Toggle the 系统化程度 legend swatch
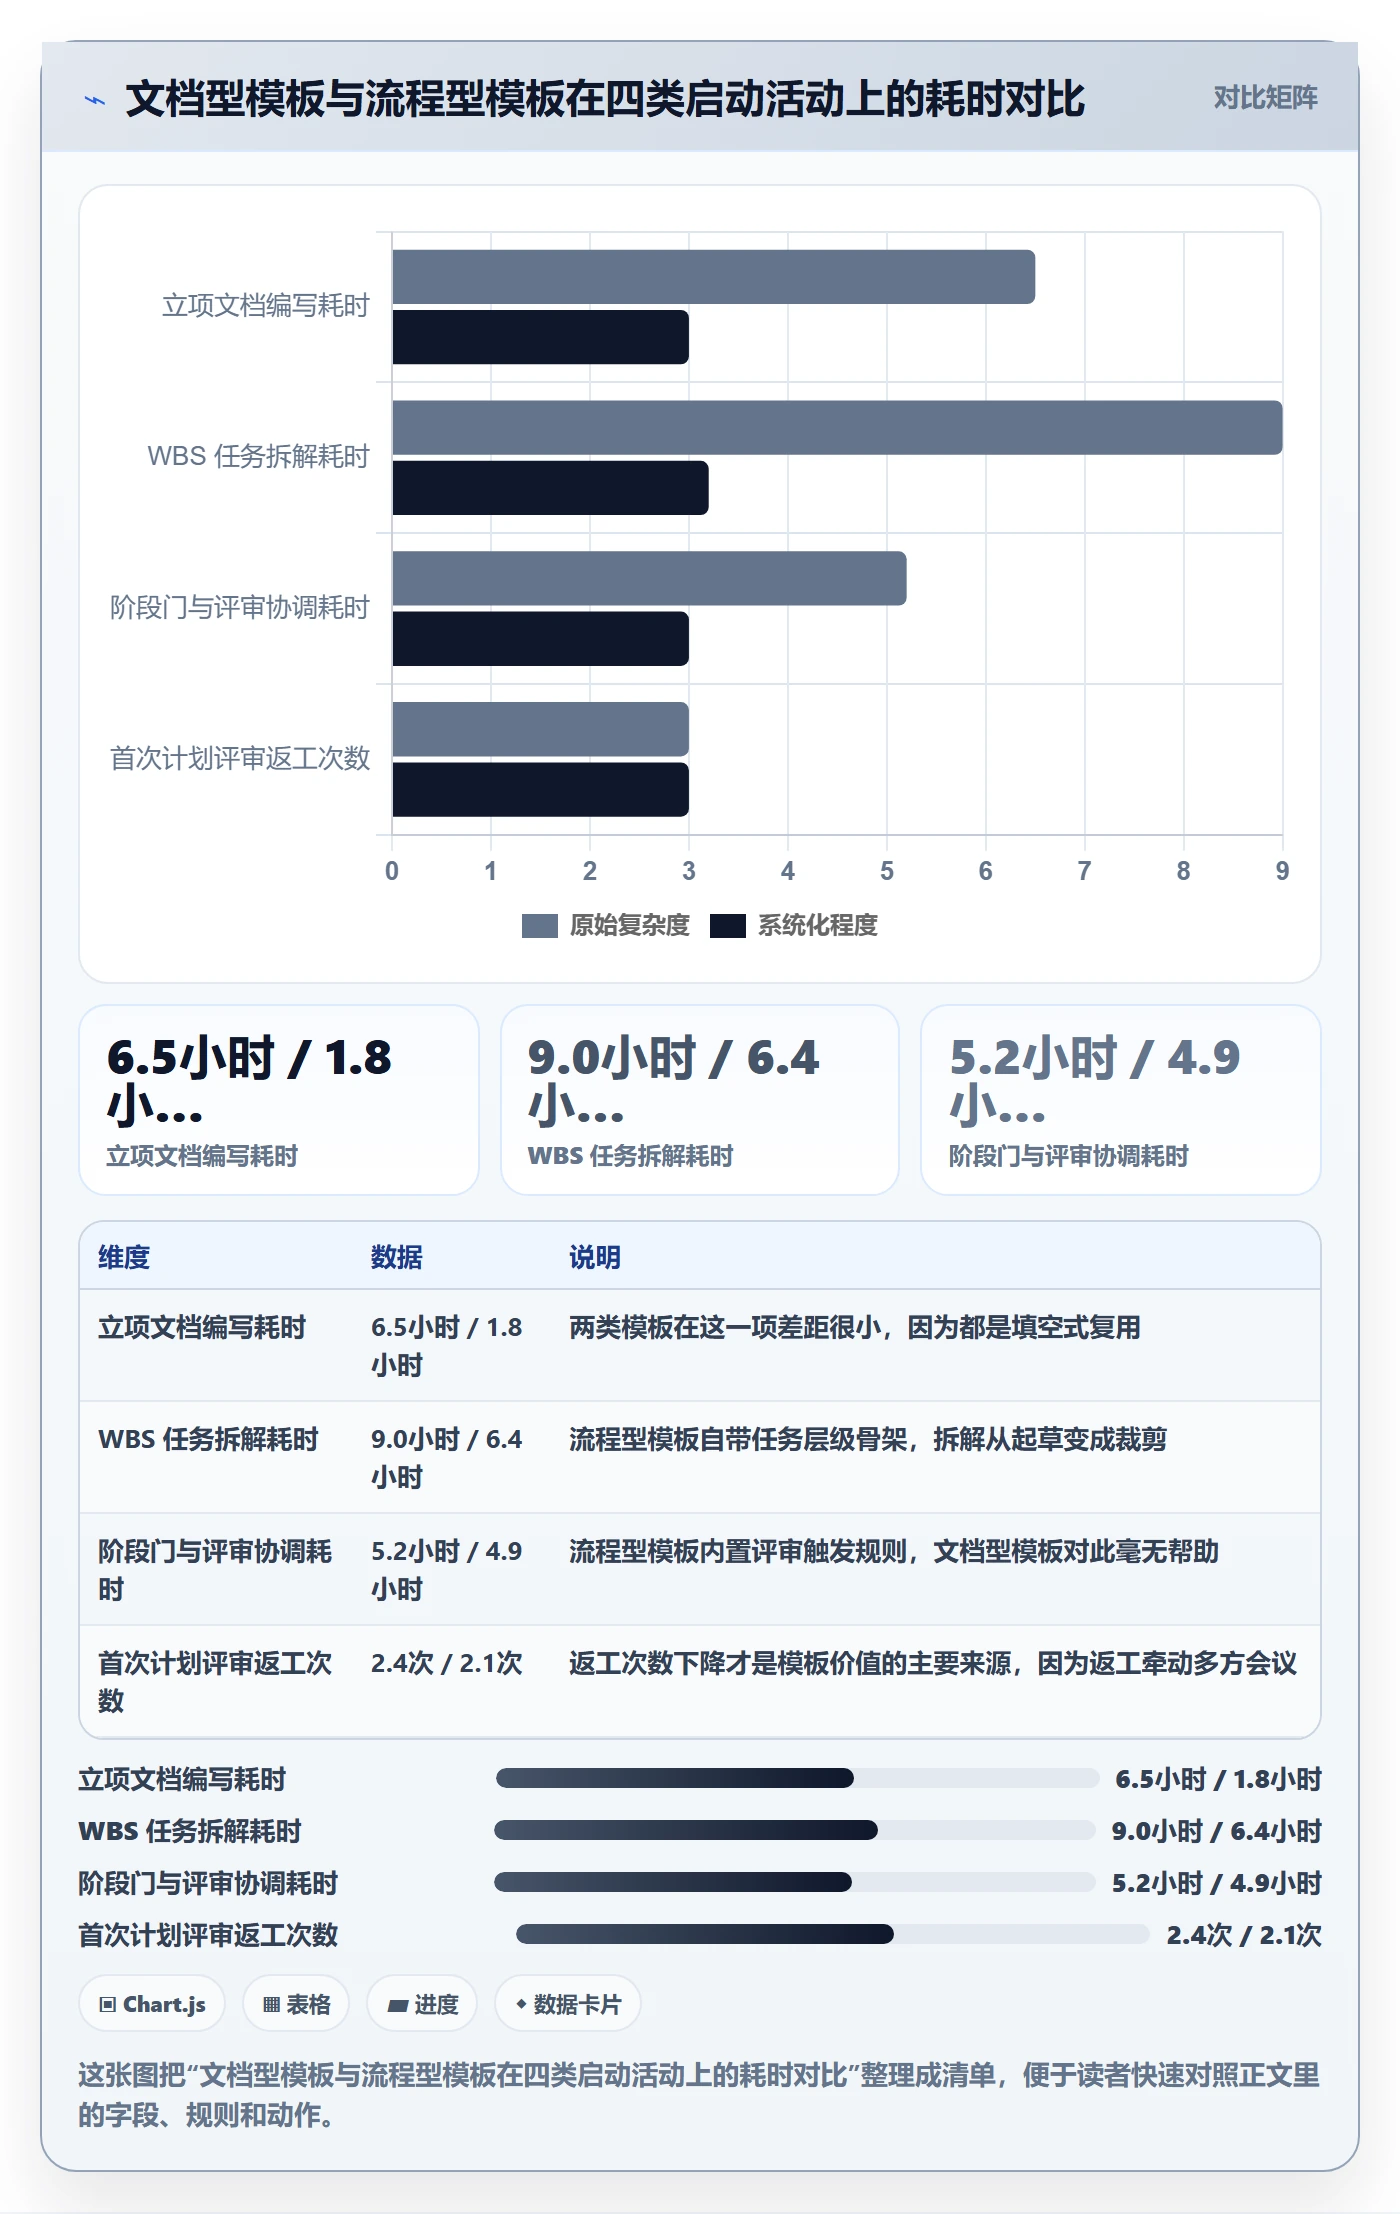 pos(727,926)
